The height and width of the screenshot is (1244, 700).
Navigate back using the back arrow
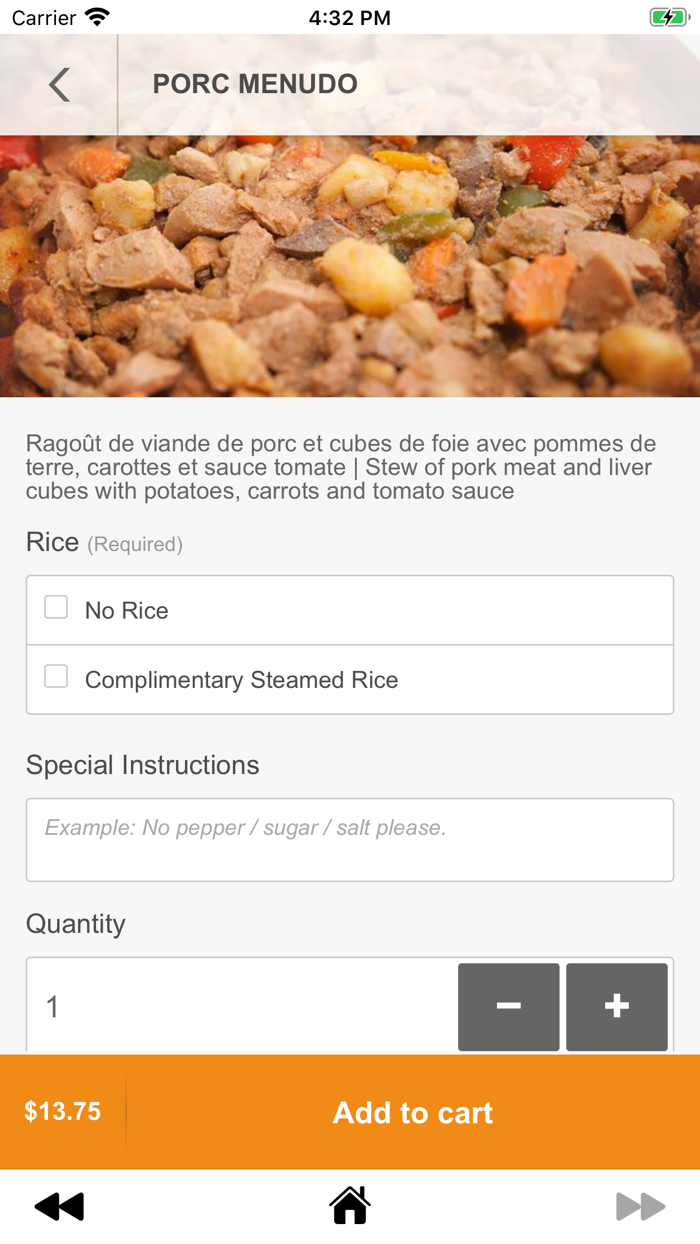[58, 84]
